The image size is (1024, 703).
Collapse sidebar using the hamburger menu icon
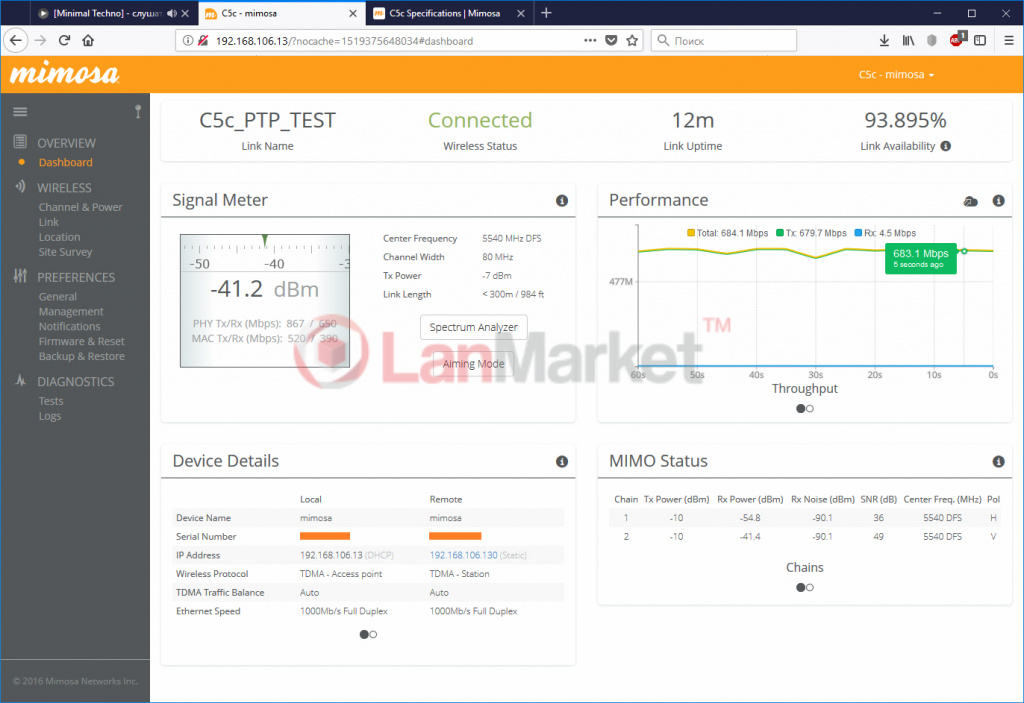20,111
